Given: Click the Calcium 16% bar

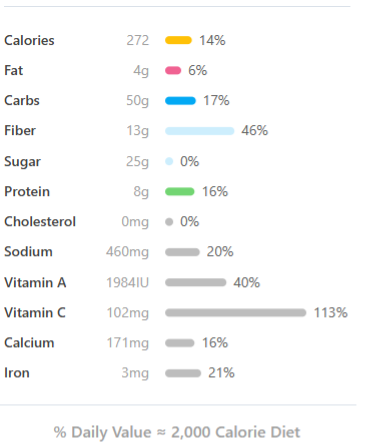Looking at the screenshot, I should pyautogui.click(x=180, y=343).
